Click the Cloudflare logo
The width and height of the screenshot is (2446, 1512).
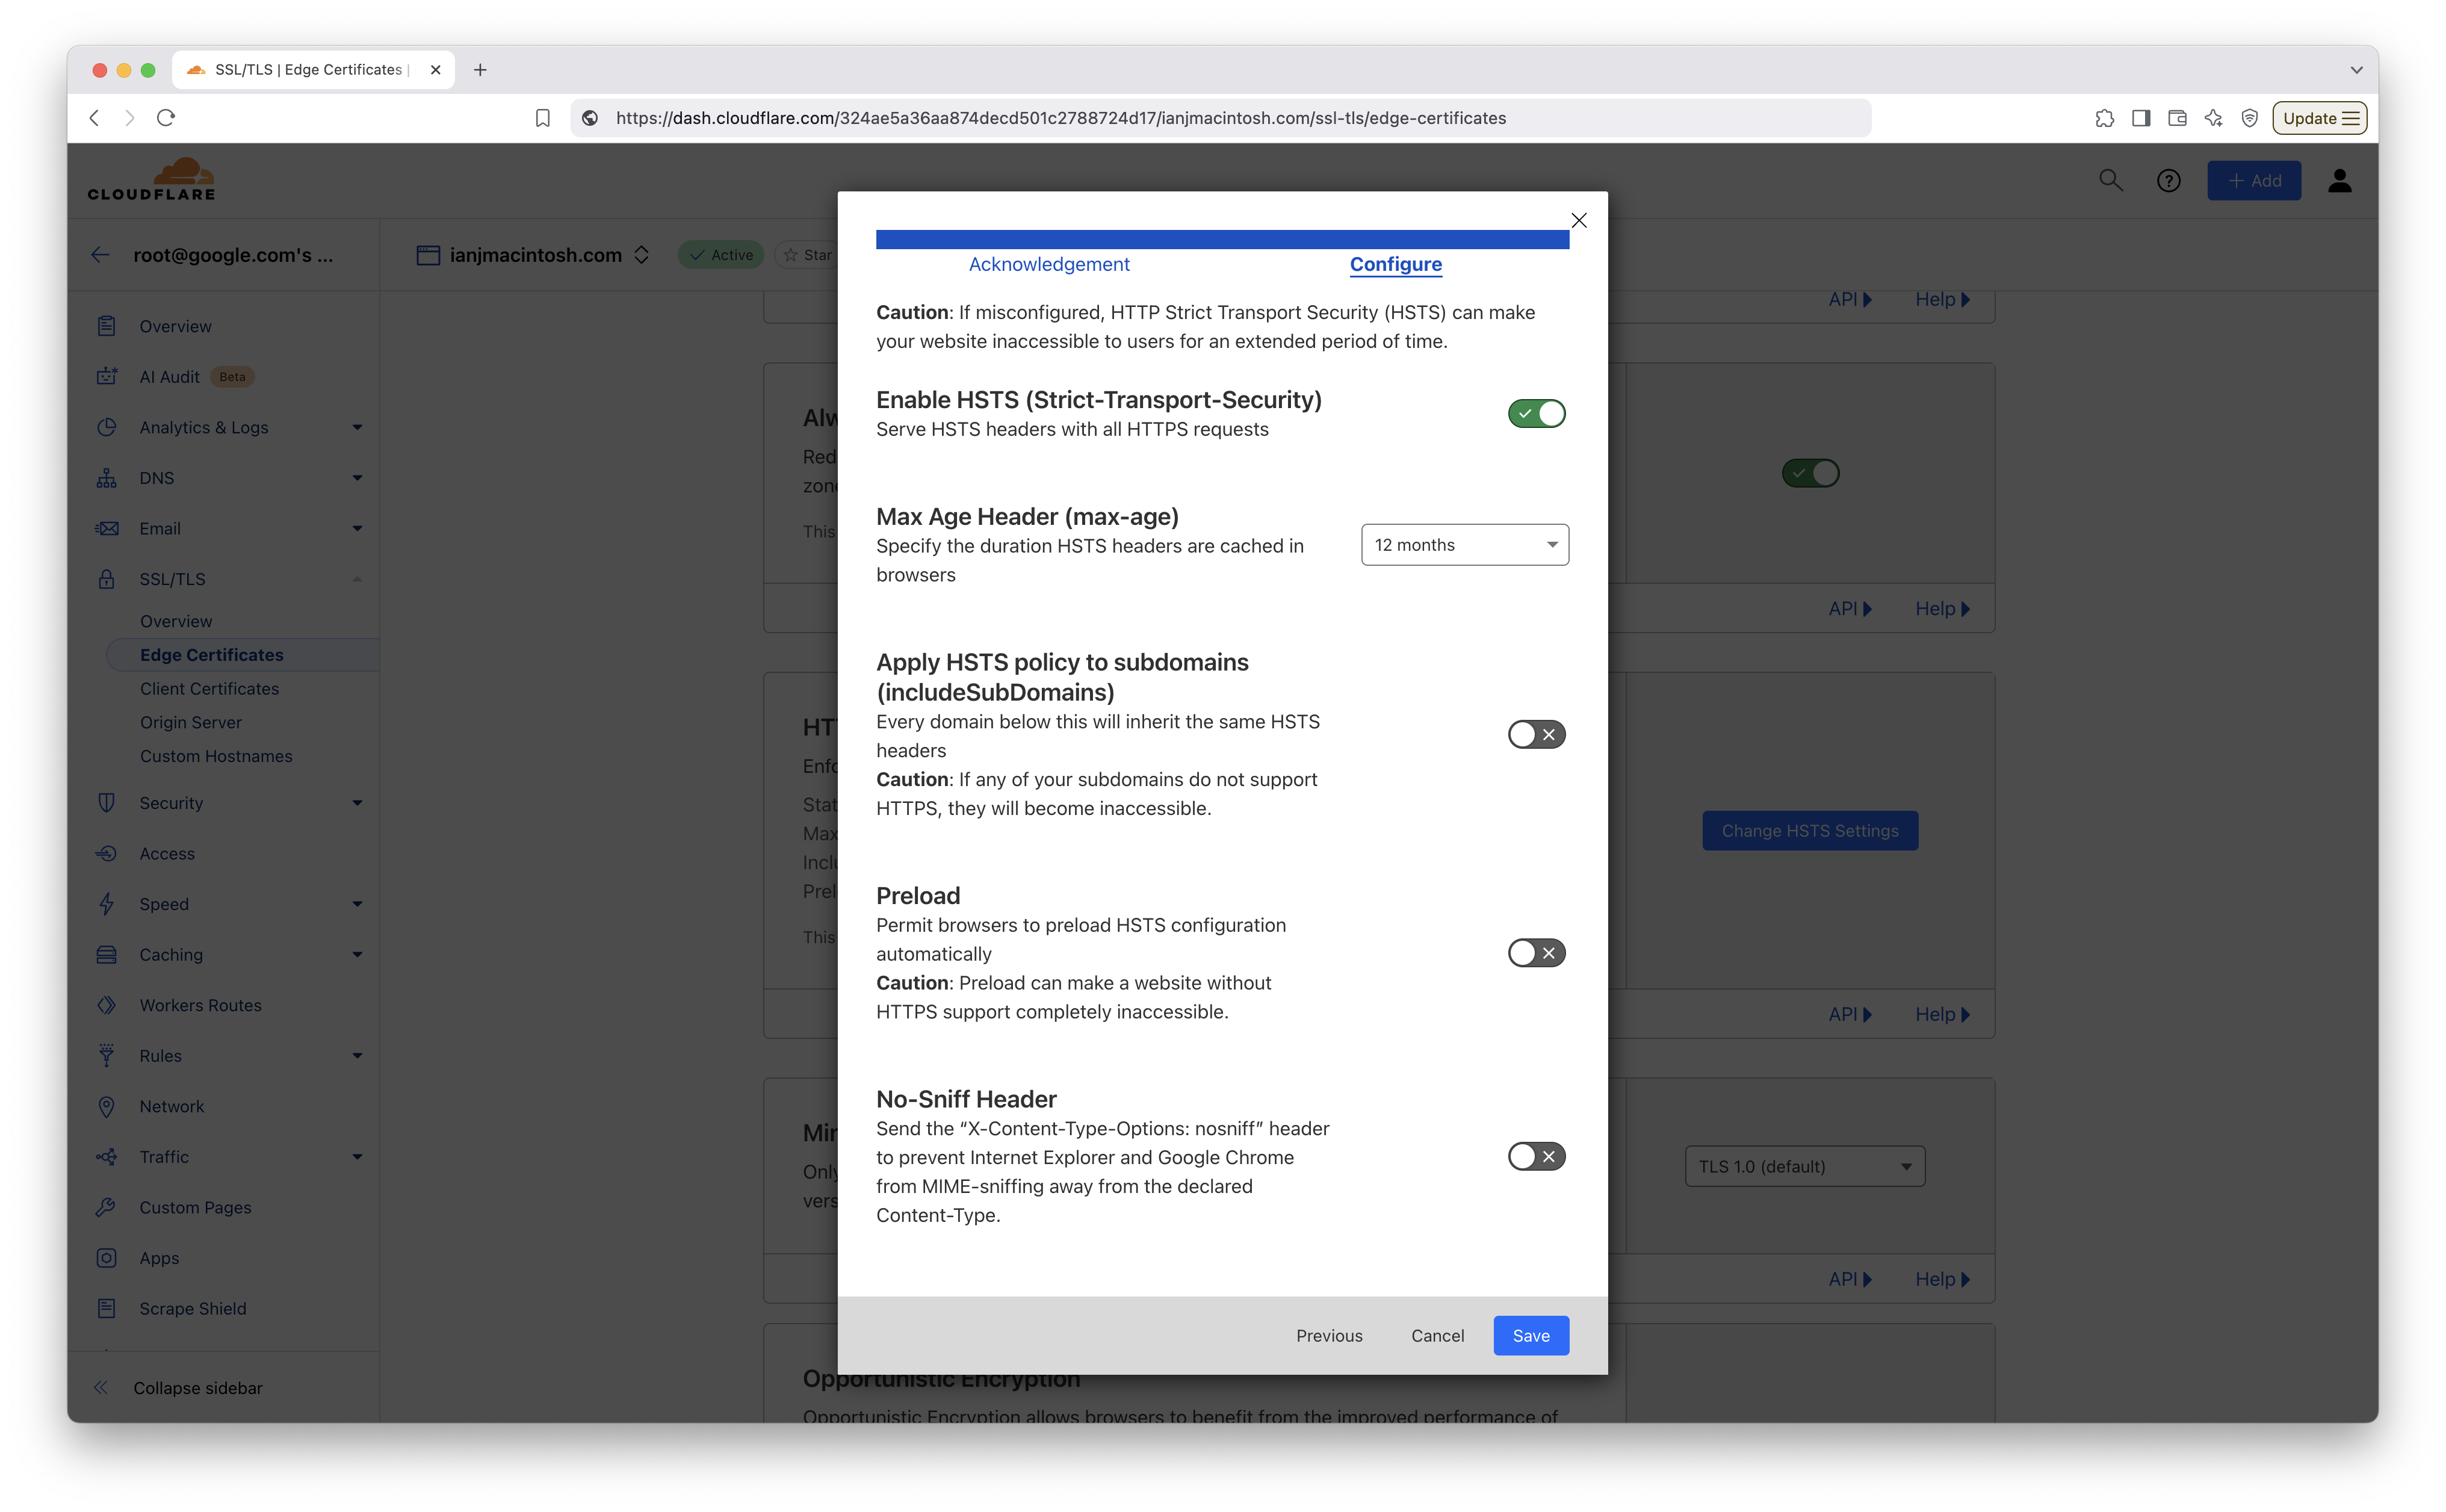(x=152, y=180)
